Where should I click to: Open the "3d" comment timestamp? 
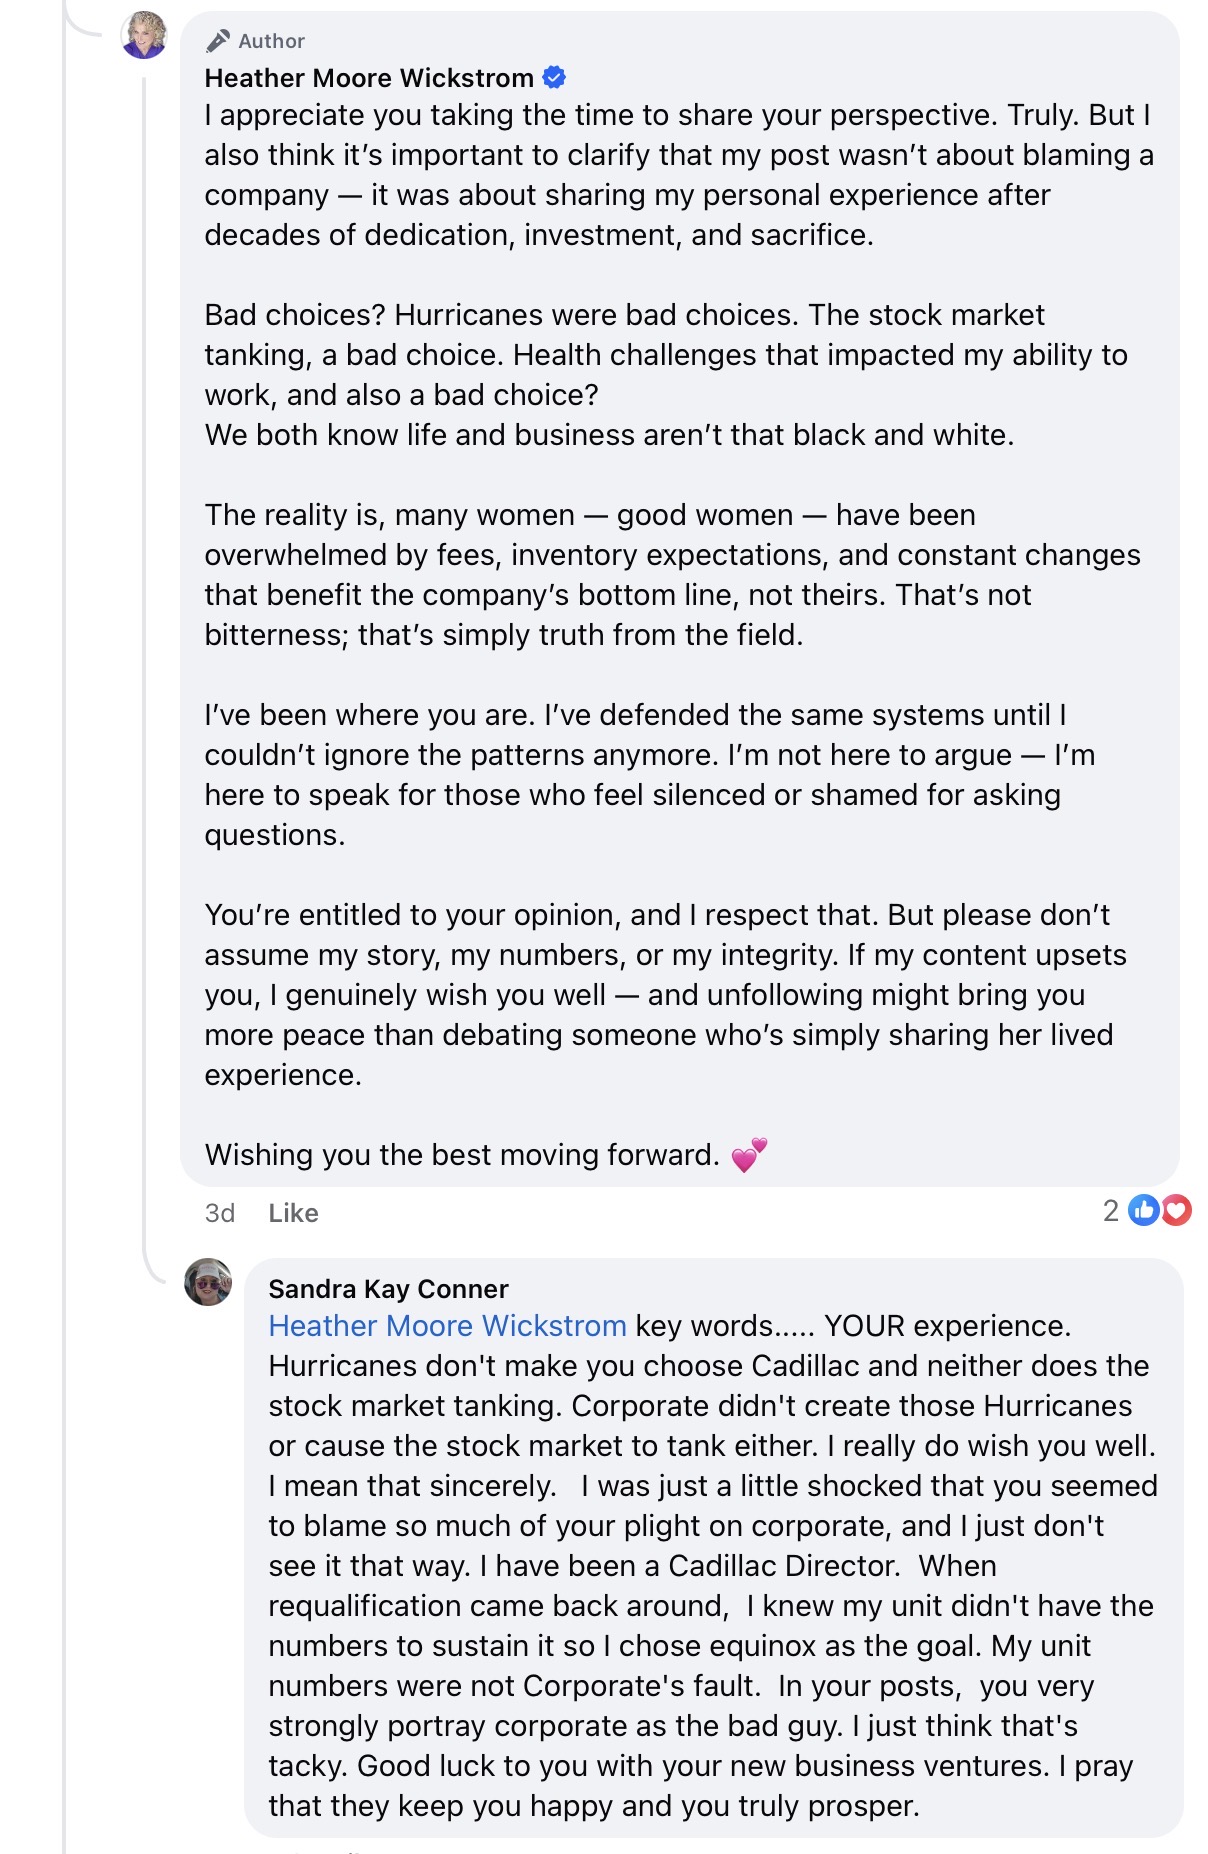point(219,1213)
